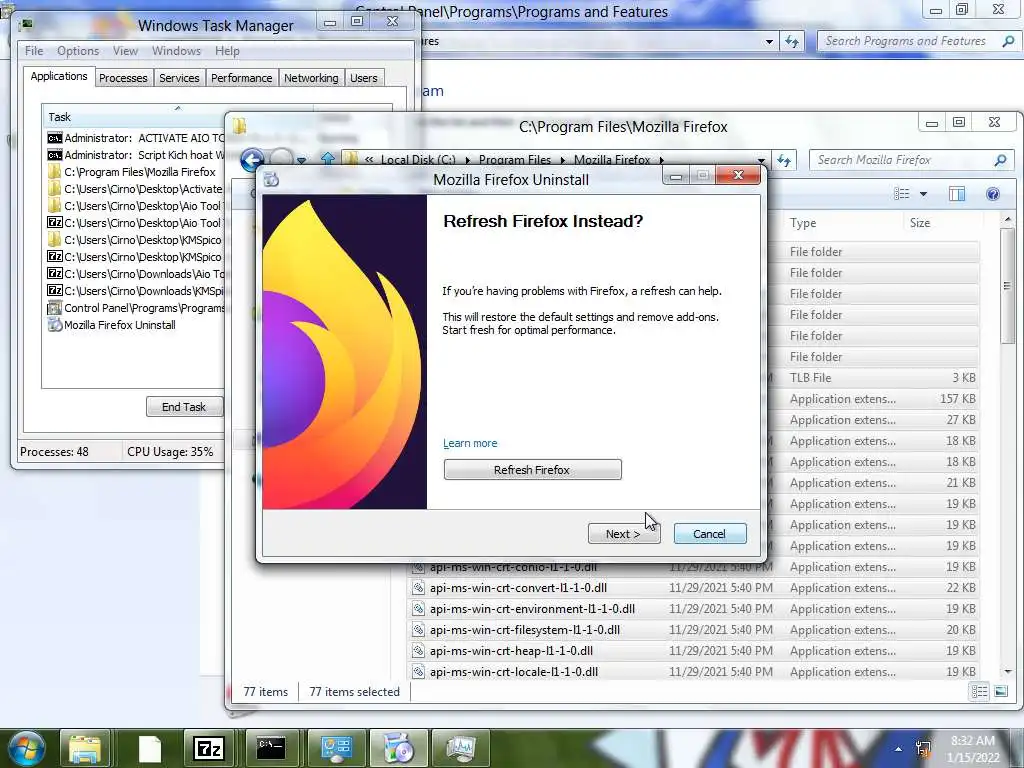The height and width of the screenshot is (768, 1024).
Task: Click magnifier icon in Search Mozilla Firefox box
Action: [1000, 160]
